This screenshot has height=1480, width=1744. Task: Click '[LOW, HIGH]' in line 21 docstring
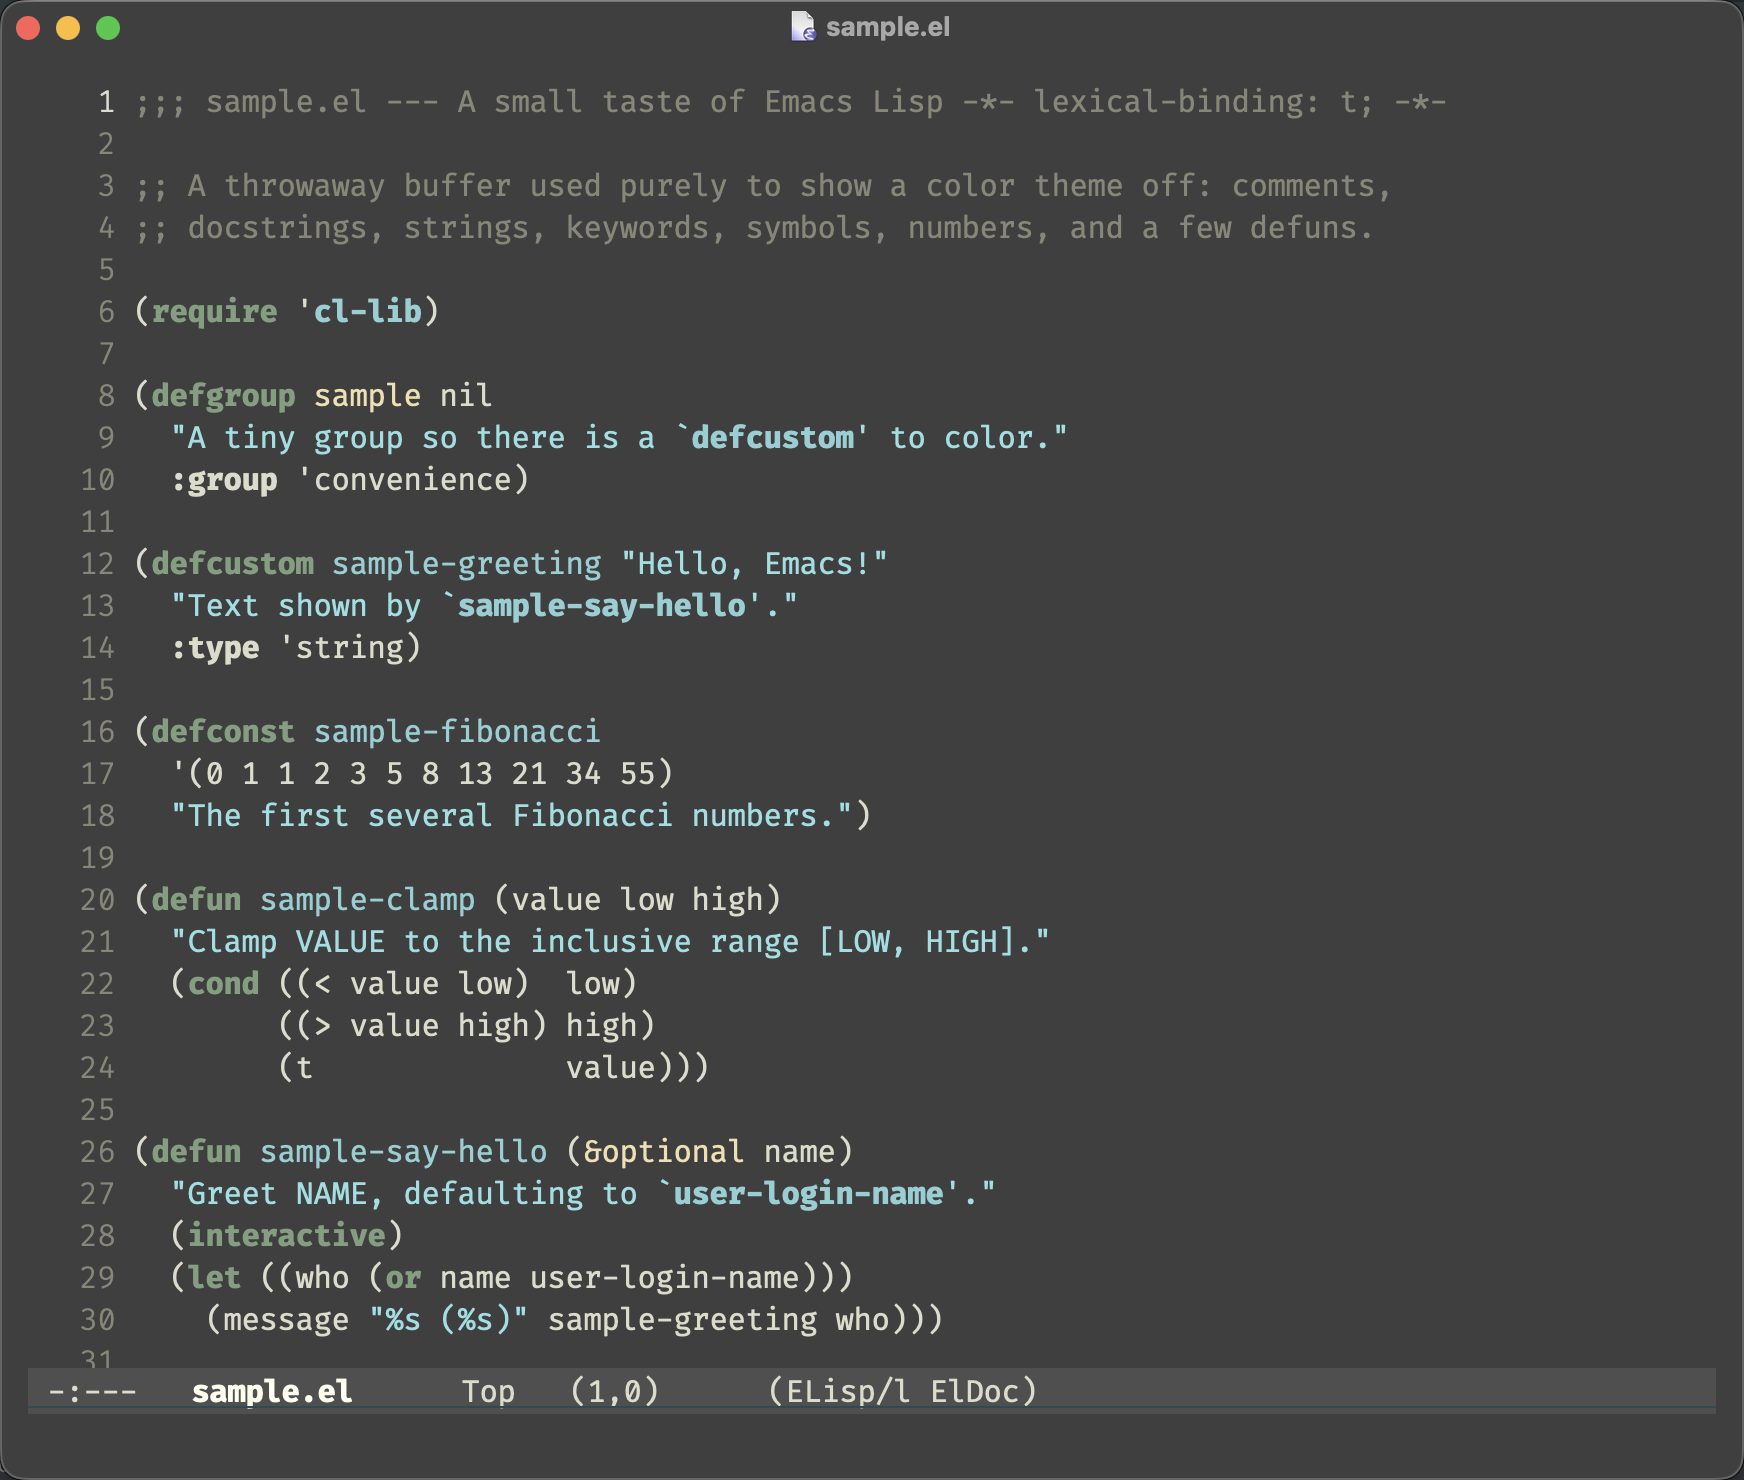[917, 941]
